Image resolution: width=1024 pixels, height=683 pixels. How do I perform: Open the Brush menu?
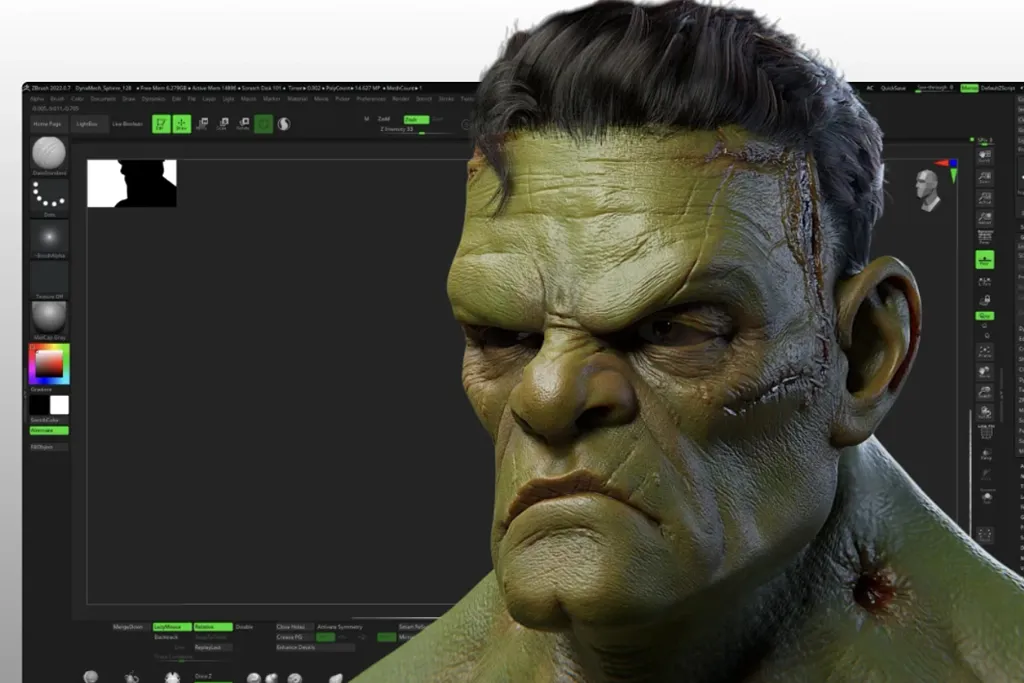point(57,99)
